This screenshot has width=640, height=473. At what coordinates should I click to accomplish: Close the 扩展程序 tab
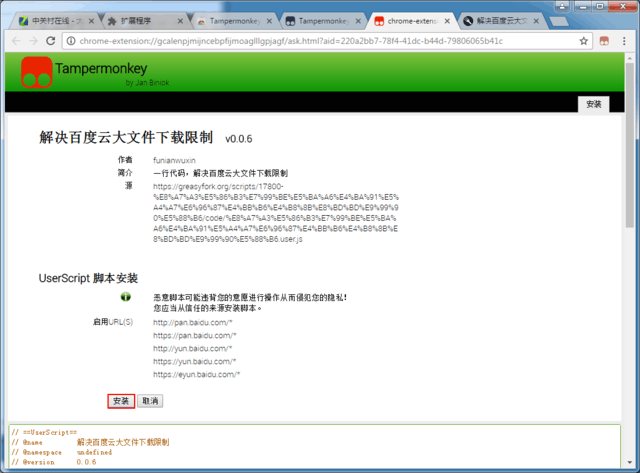click(x=180, y=21)
